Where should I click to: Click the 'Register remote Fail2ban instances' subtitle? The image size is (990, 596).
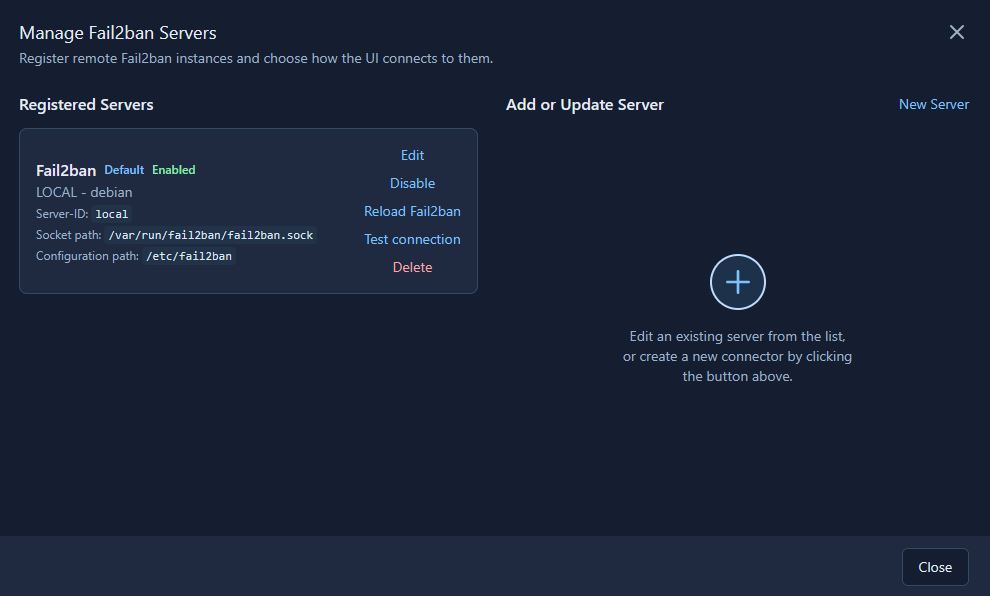[256, 58]
